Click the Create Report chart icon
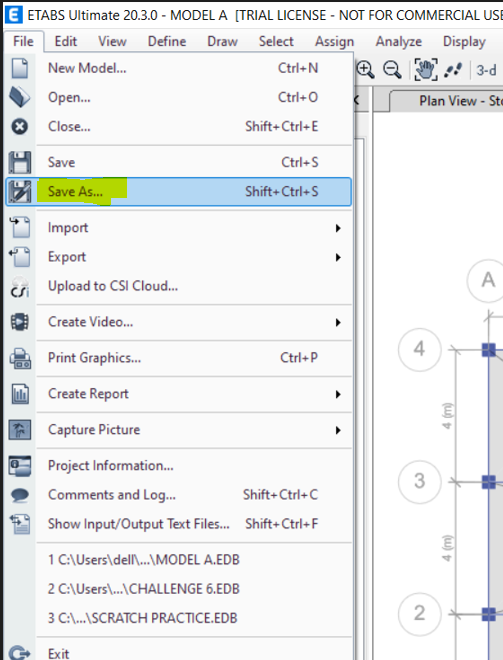The image size is (503, 660). click(20, 394)
